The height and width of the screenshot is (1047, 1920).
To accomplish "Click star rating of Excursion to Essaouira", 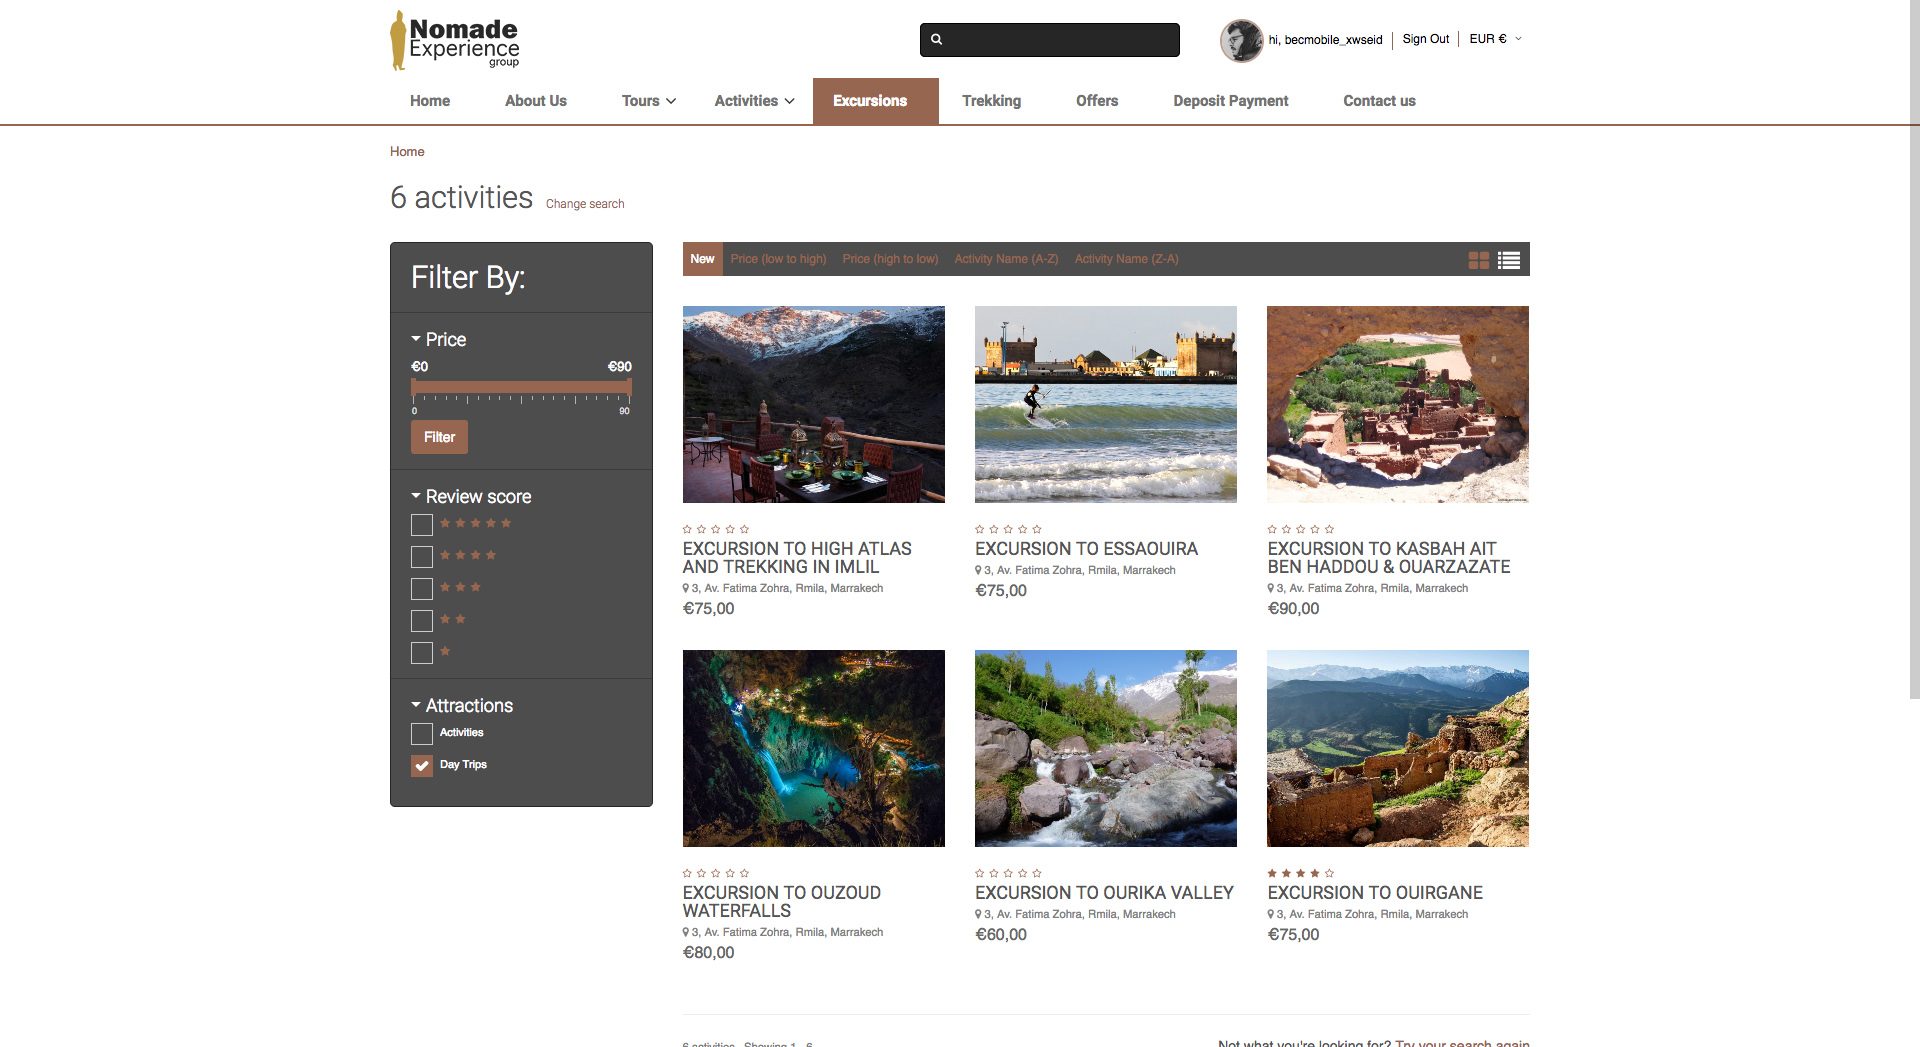I will [x=1008, y=529].
